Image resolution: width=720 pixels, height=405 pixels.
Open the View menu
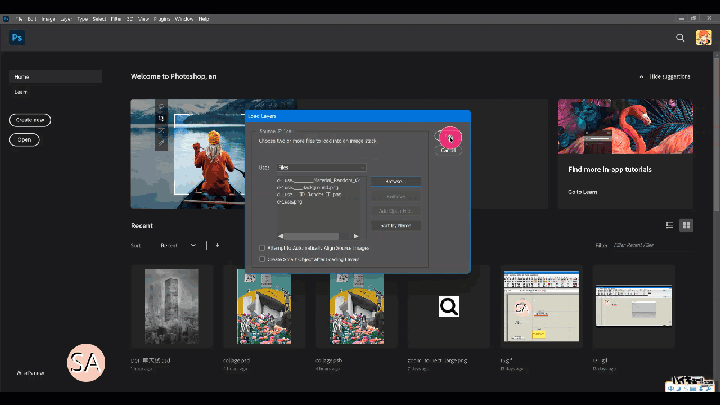point(143,19)
